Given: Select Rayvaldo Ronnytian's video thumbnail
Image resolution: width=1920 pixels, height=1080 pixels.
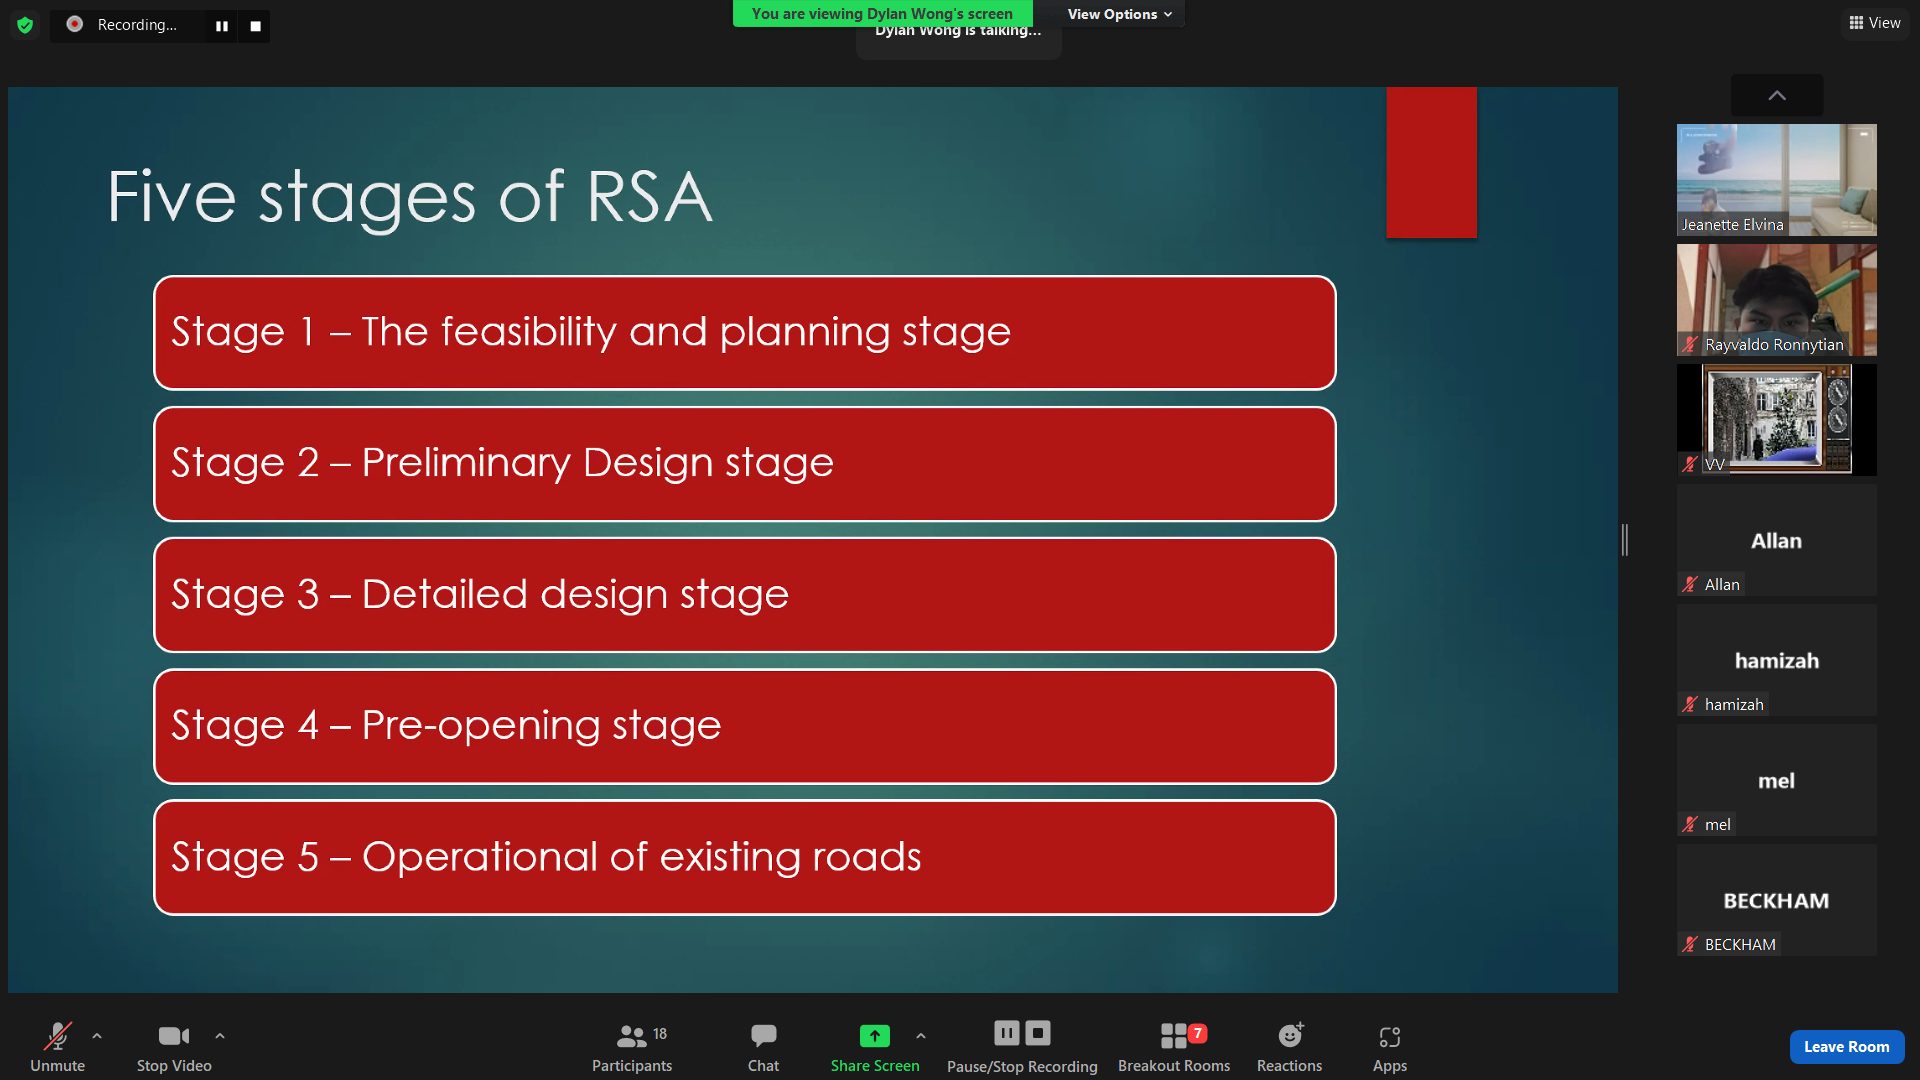Looking at the screenshot, I should [x=1777, y=300].
